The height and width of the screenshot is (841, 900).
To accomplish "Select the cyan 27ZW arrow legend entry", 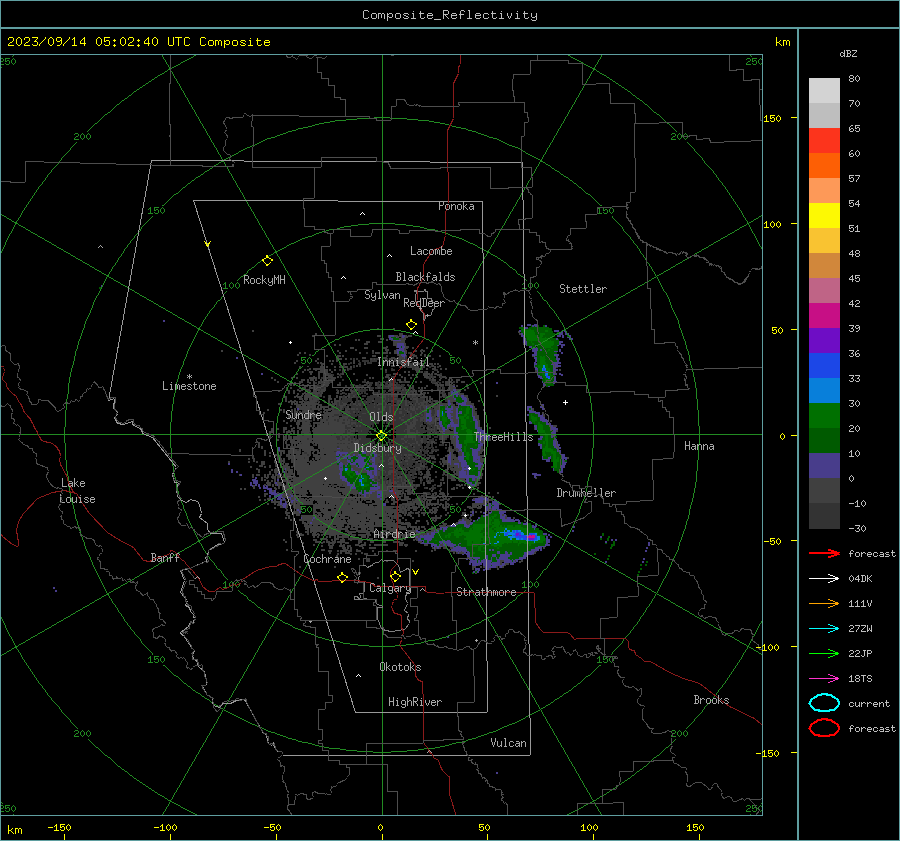I will pyautogui.click(x=824, y=629).
